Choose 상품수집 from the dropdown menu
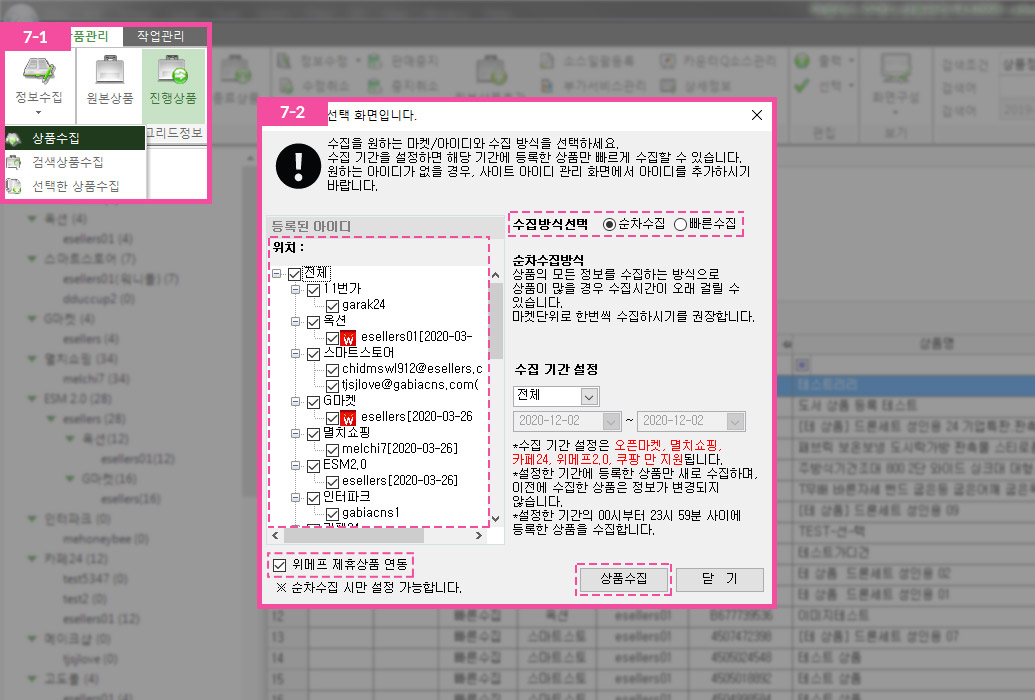The width and height of the screenshot is (1035, 700). click(x=75, y=138)
